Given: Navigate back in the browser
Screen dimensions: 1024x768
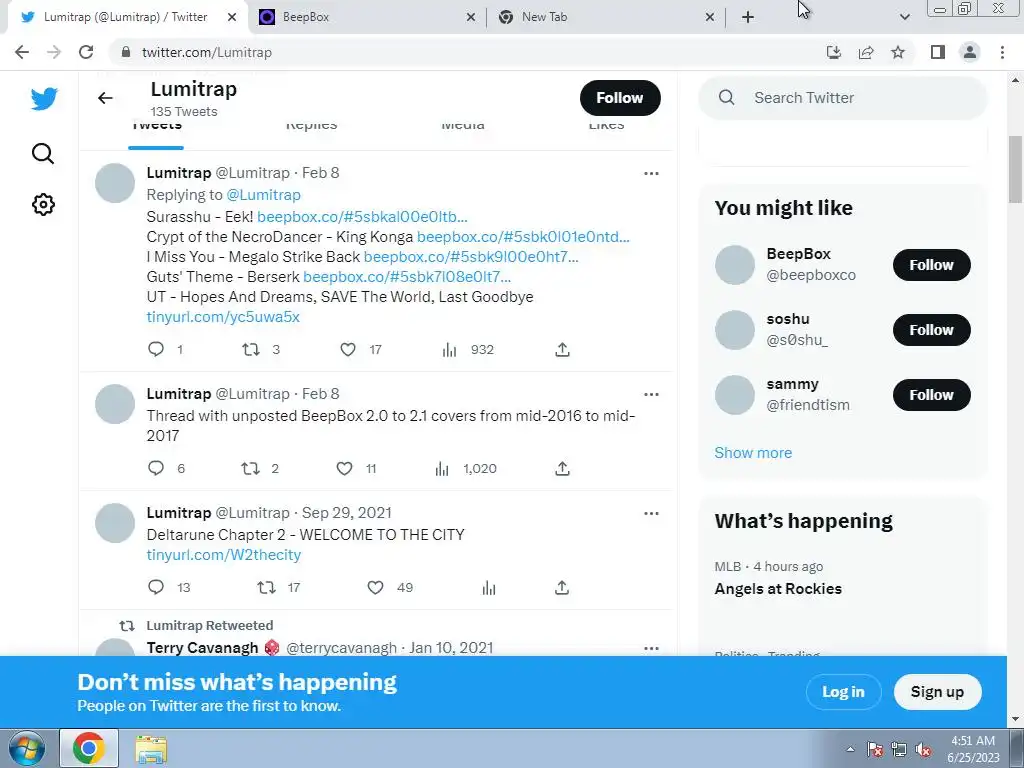Looking at the screenshot, I should click(22, 52).
